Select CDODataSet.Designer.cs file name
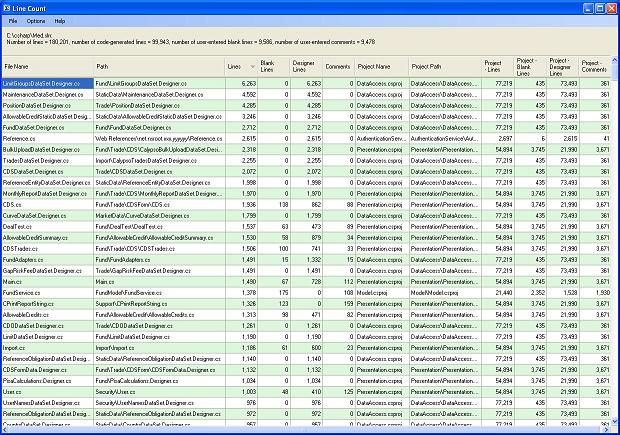 tap(33, 326)
